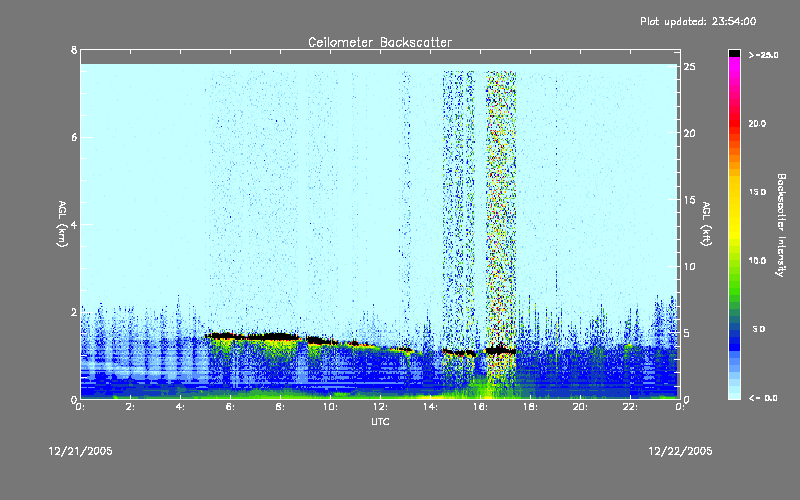The width and height of the screenshot is (800, 500).
Task: Select the "UTC" x-axis label
Action: point(380,422)
